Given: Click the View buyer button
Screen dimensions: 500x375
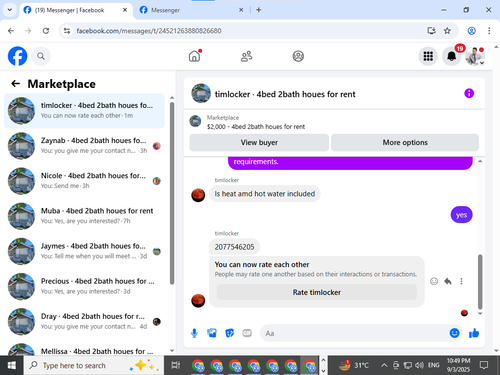Looking at the screenshot, I should pos(259,142).
